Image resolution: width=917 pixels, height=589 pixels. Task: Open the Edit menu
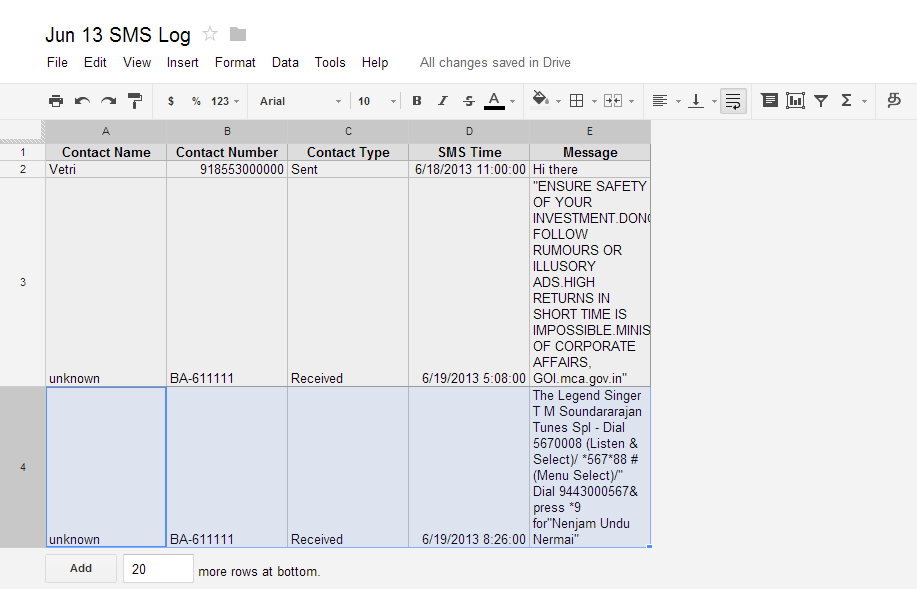(95, 63)
